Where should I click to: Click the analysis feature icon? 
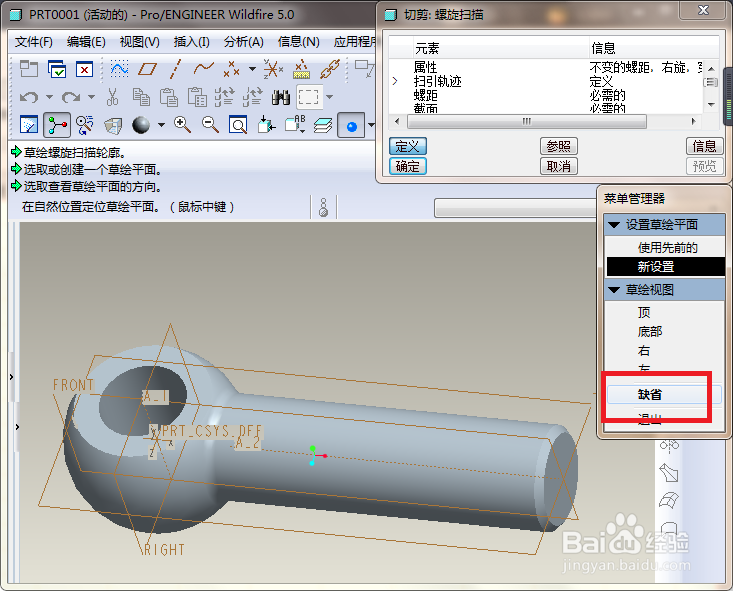tap(302, 69)
